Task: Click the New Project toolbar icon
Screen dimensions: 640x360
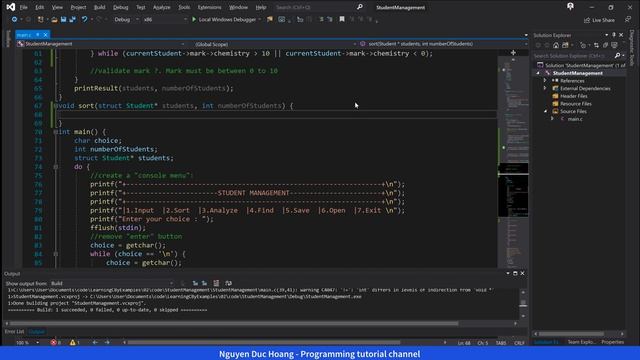Action: [x=40, y=19]
